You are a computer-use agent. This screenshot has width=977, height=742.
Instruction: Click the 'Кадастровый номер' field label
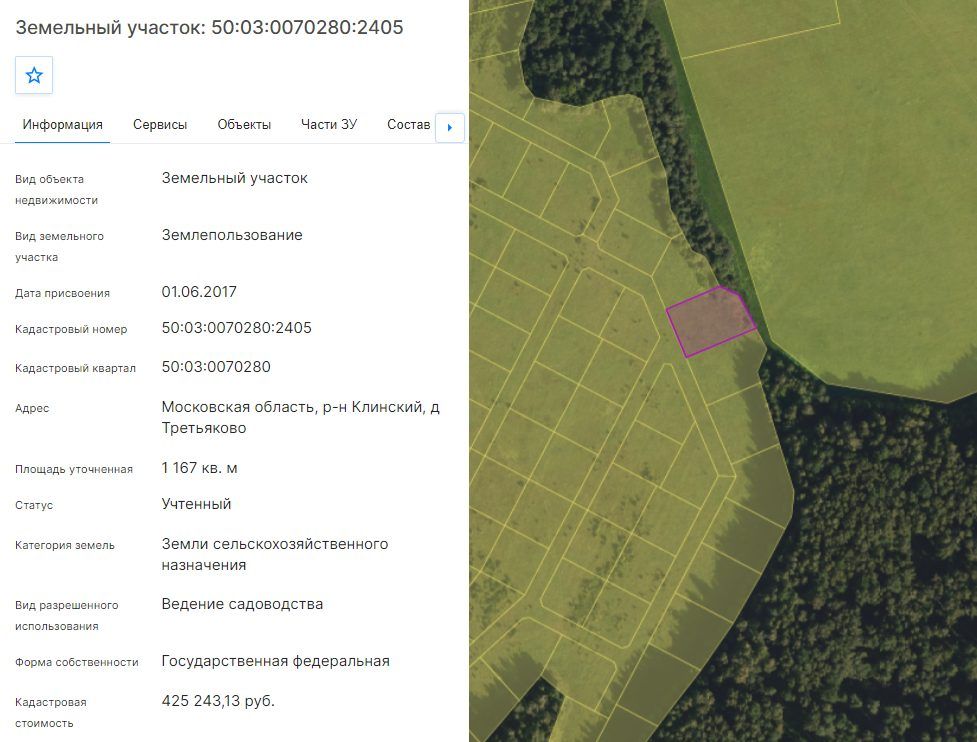[71, 329]
